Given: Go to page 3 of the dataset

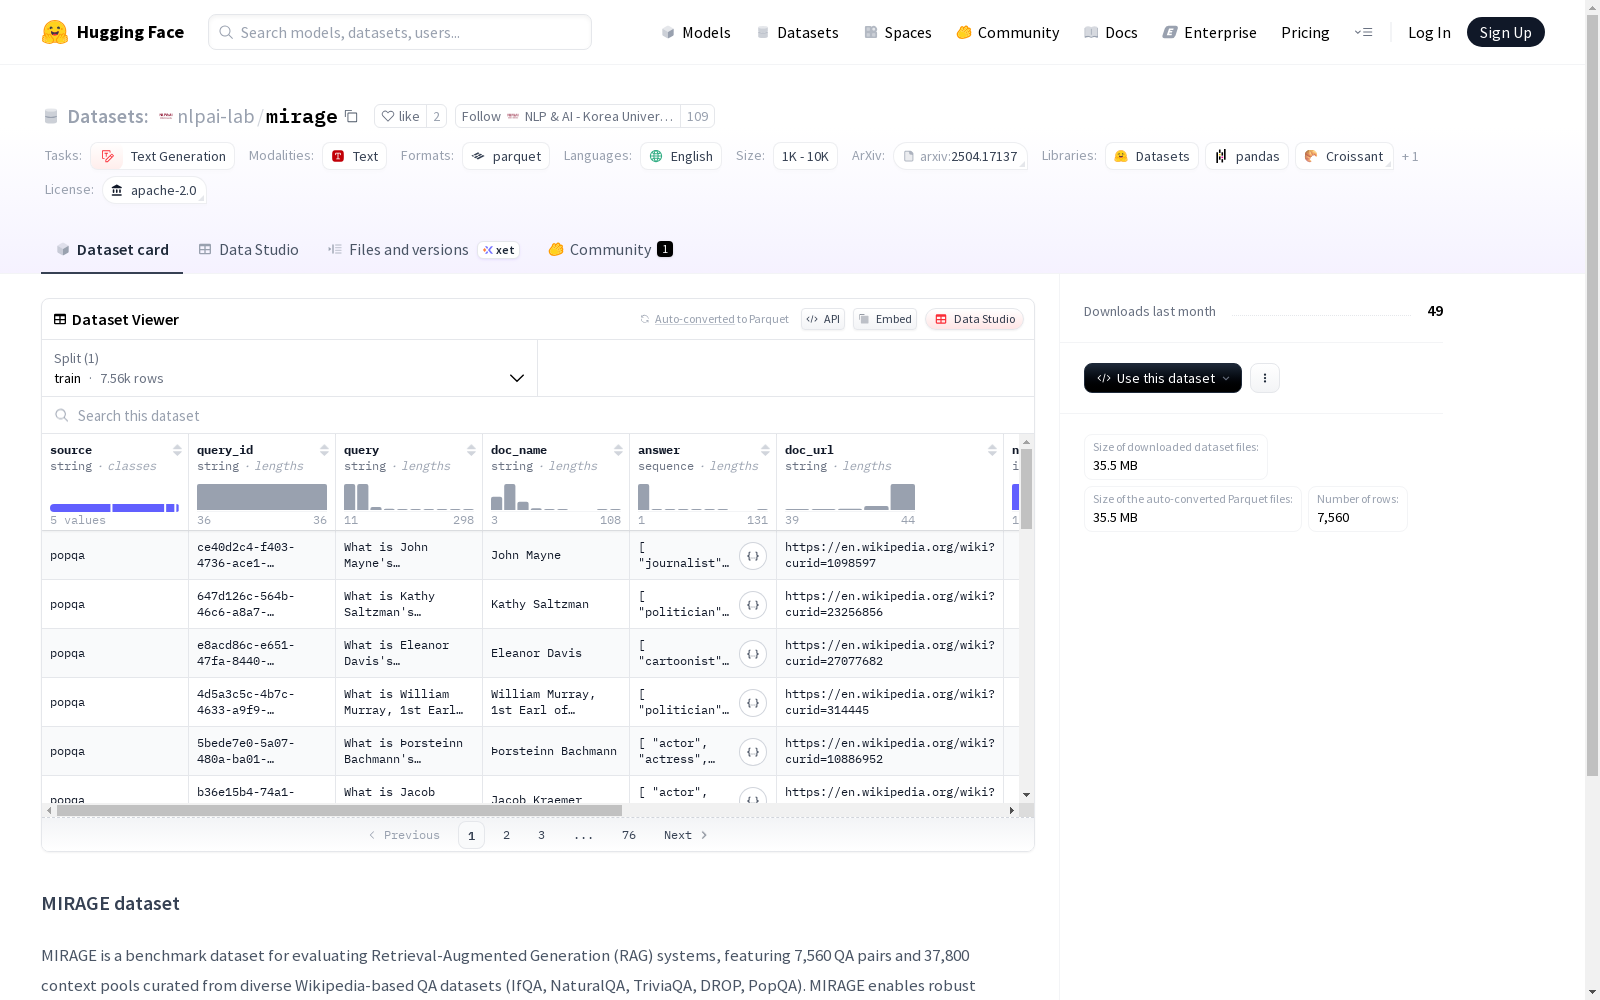Looking at the screenshot, I should click(x=541, y=835).
